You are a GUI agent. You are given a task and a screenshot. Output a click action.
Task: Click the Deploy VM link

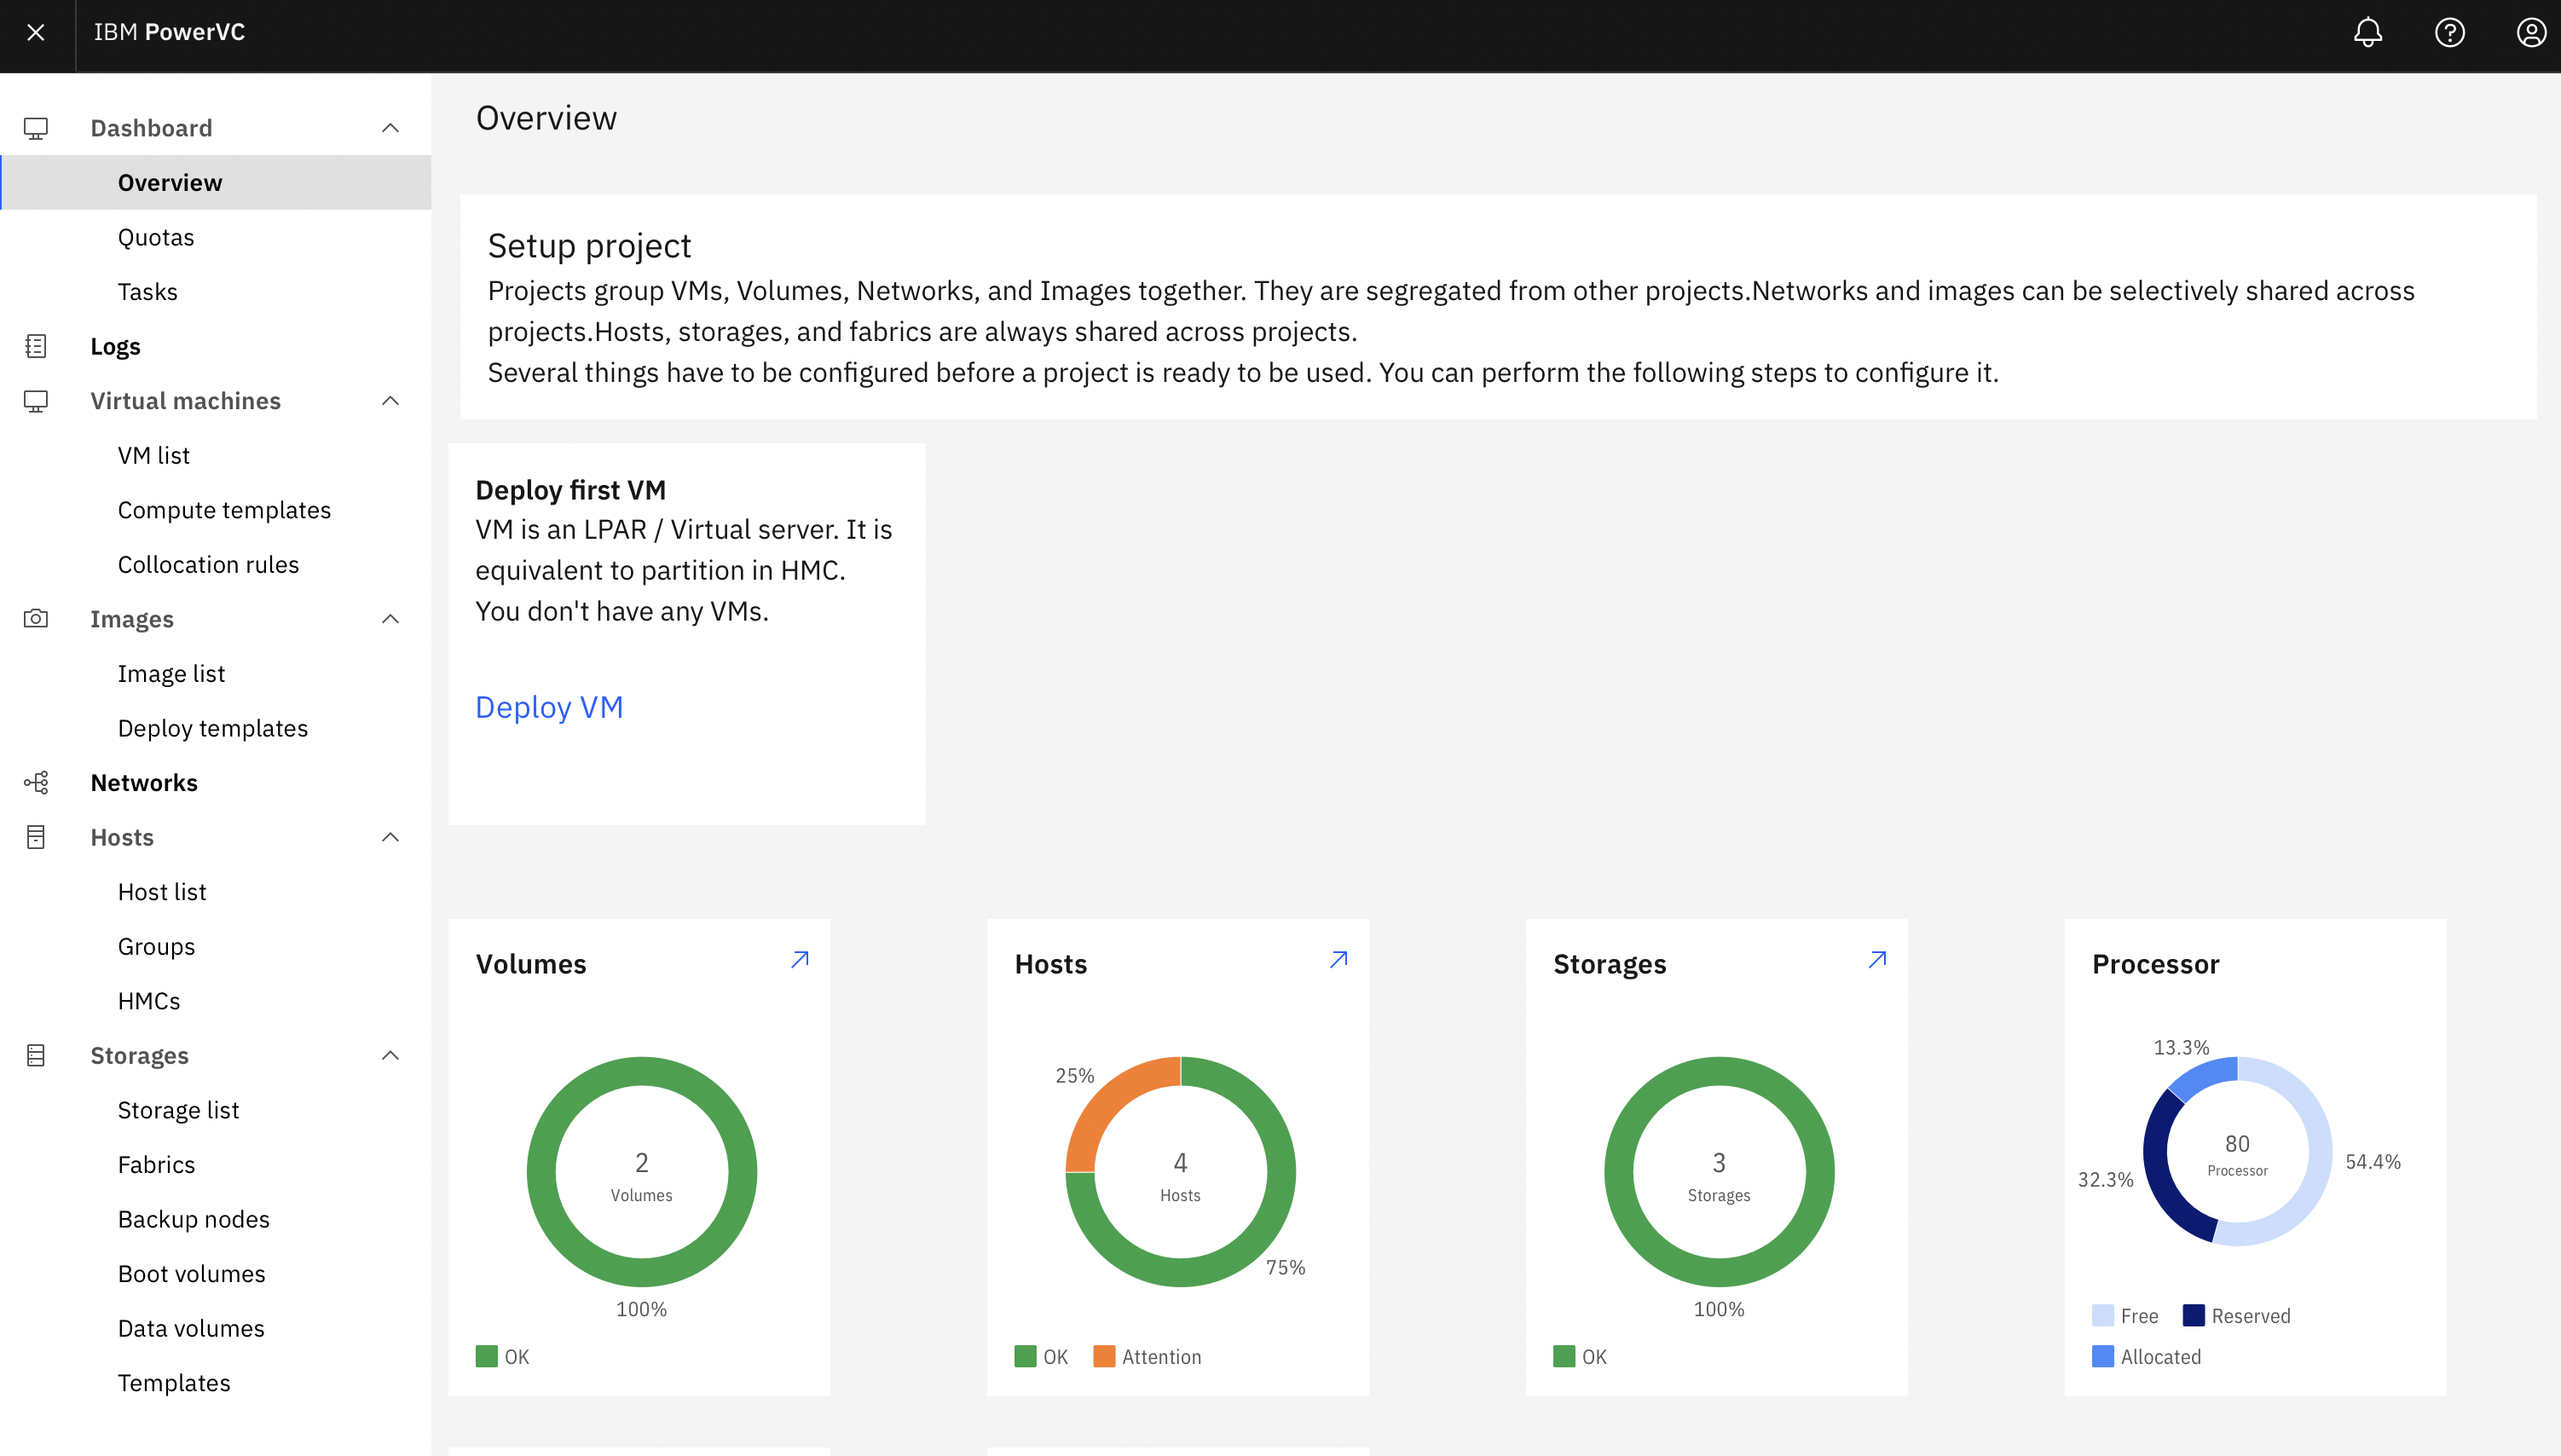pyautogui.click(x=549, y=707)
